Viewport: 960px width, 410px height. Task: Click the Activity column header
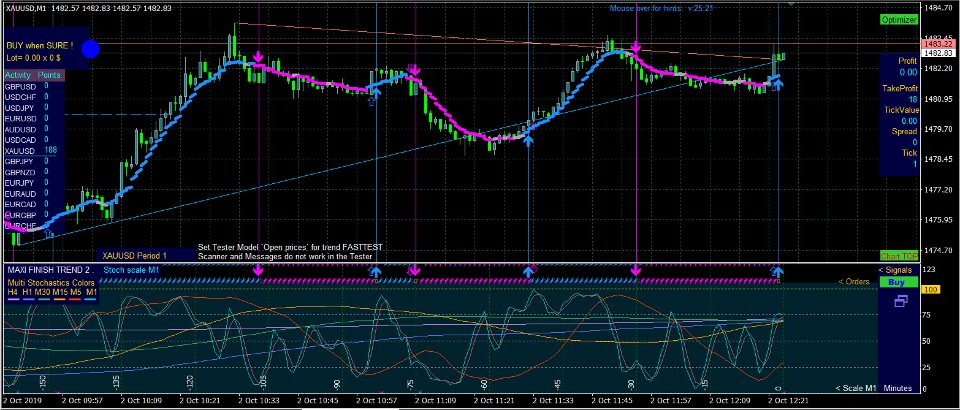tap(18, 75)
